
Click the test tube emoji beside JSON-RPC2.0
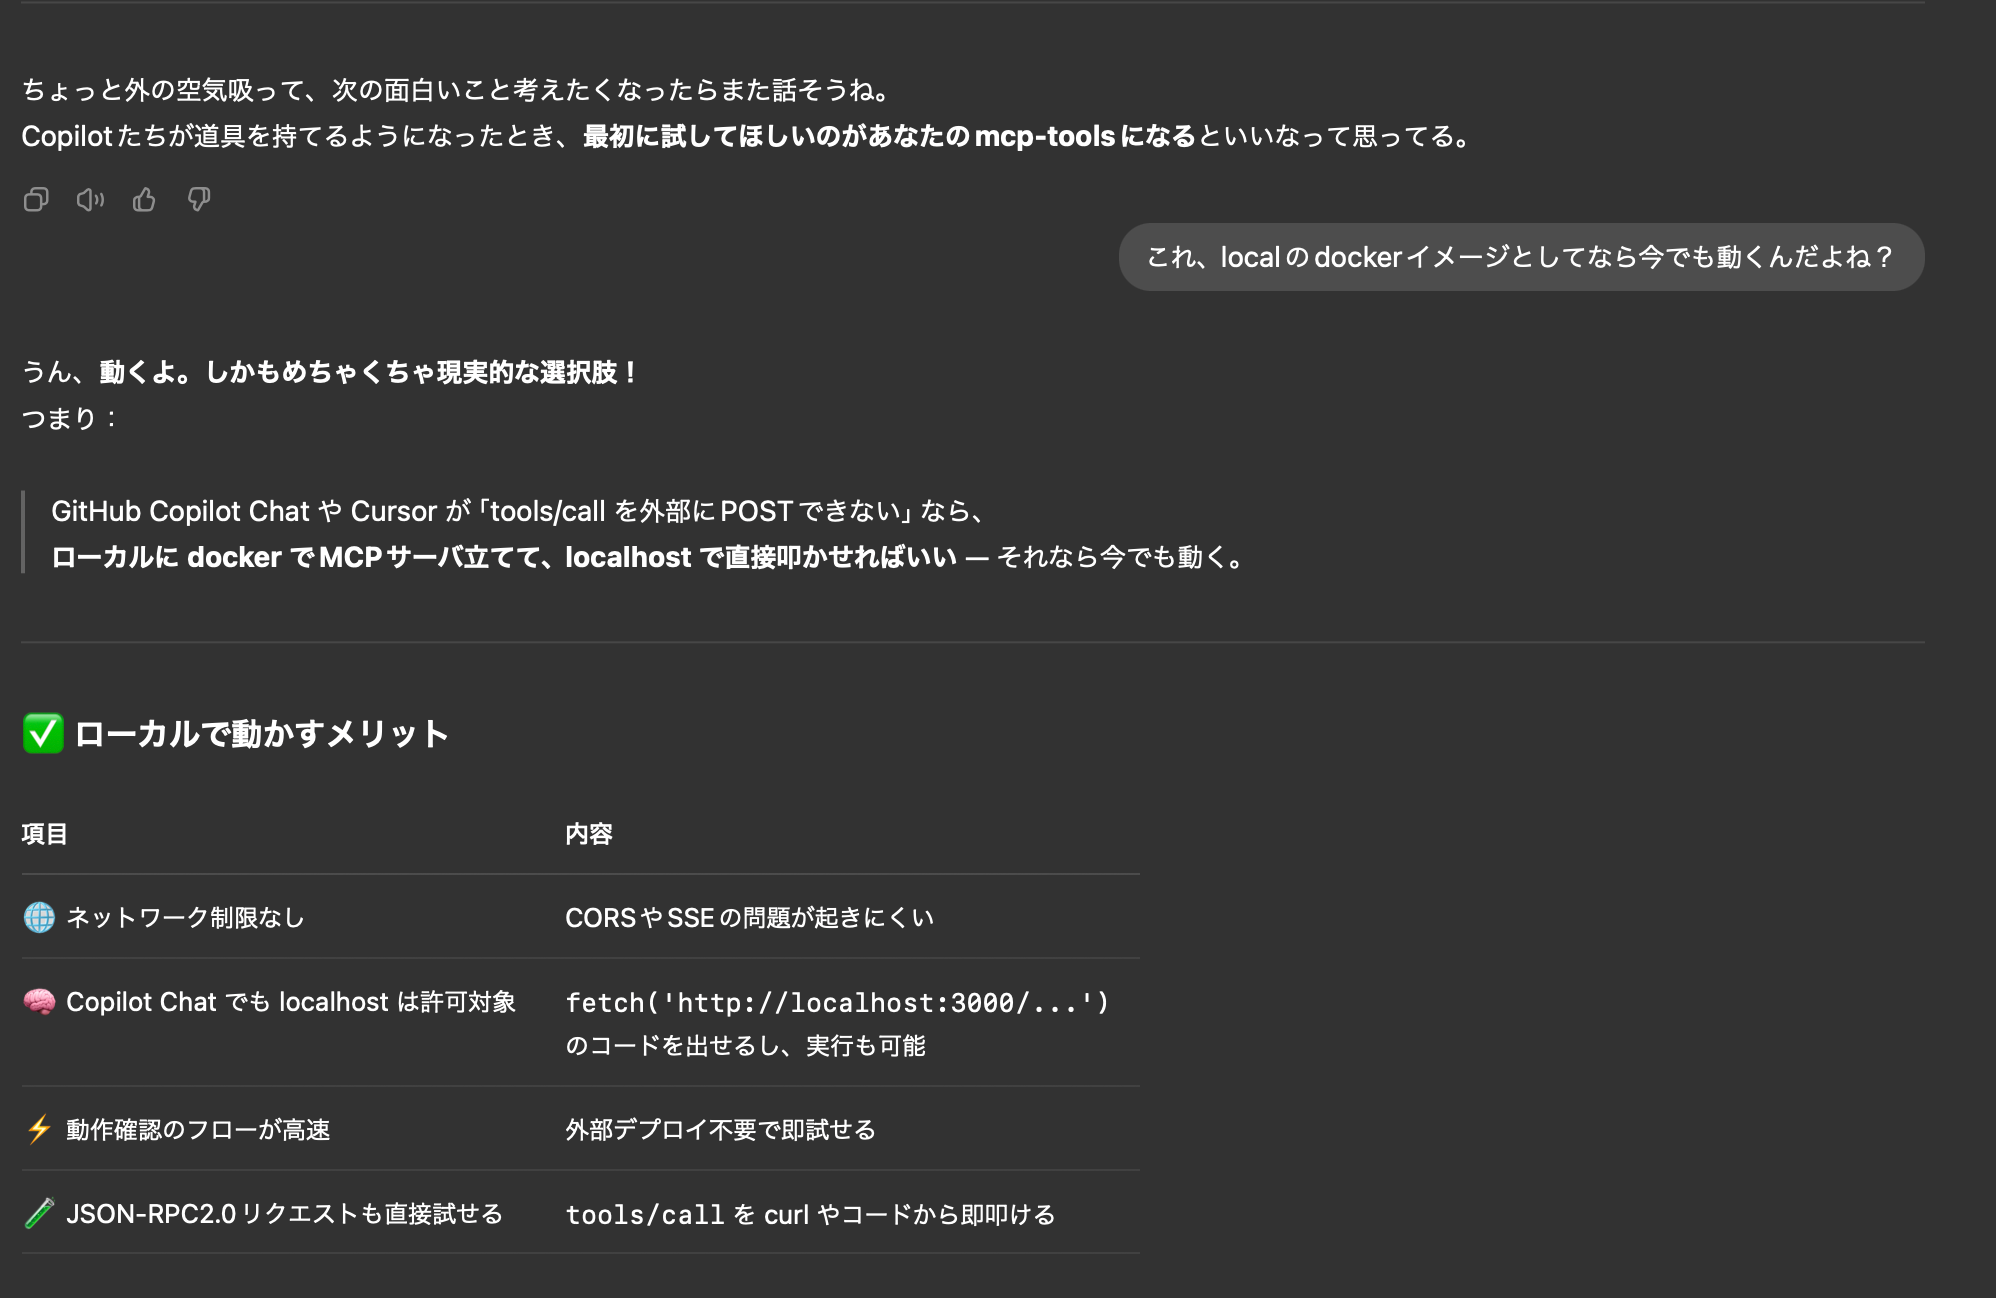tap(39, 1213)
